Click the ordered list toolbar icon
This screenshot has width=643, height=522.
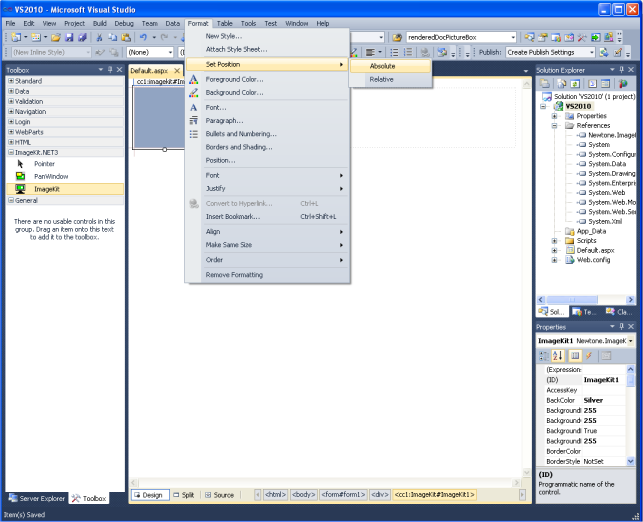[408, 52]
